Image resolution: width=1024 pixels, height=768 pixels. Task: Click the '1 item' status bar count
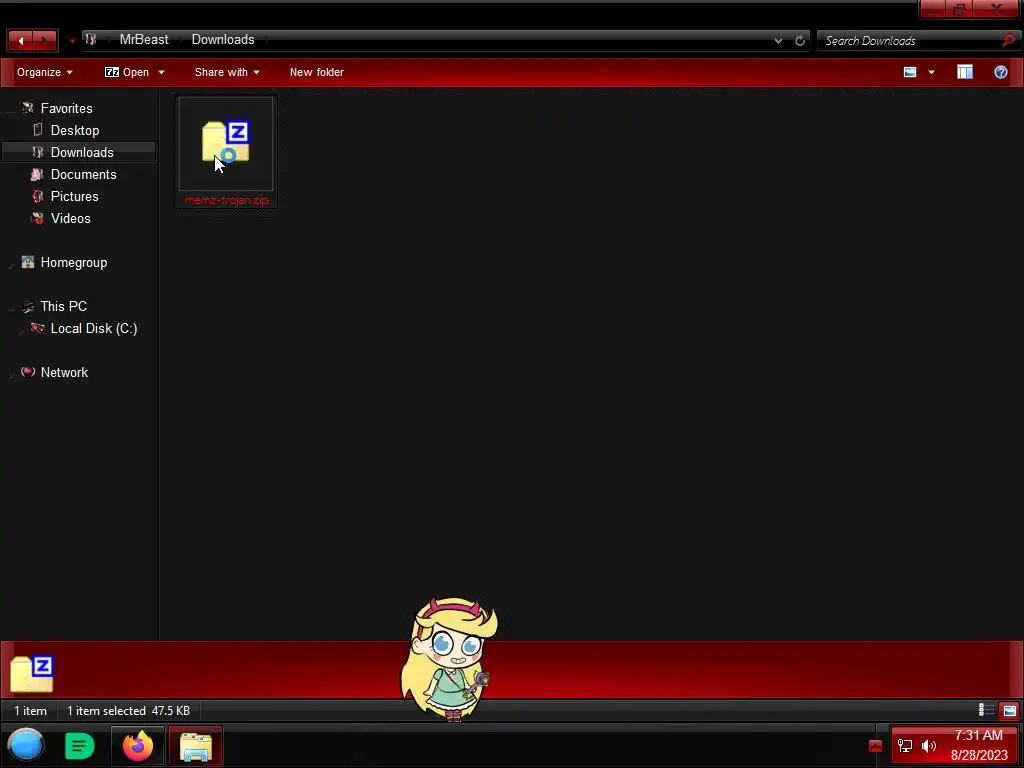pyautogui.click(x=31, y=711)
